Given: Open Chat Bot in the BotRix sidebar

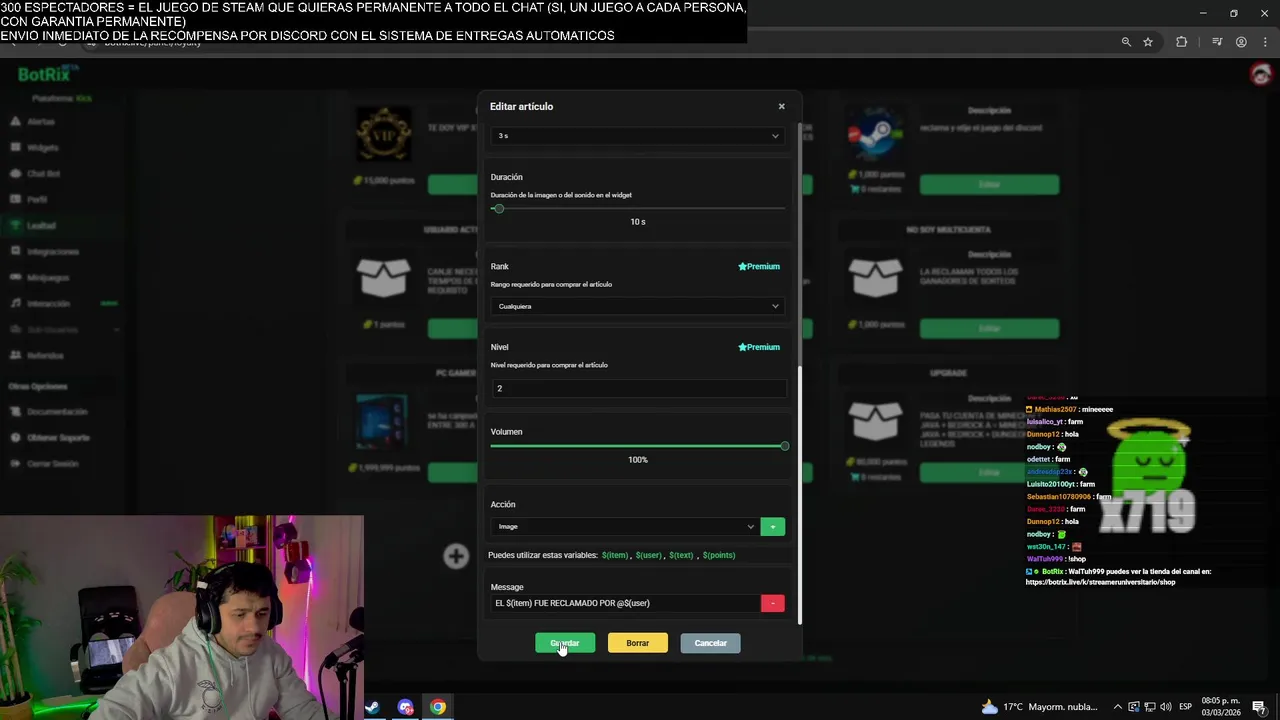Looking at the screenshot, I should [x=44, y=174].
